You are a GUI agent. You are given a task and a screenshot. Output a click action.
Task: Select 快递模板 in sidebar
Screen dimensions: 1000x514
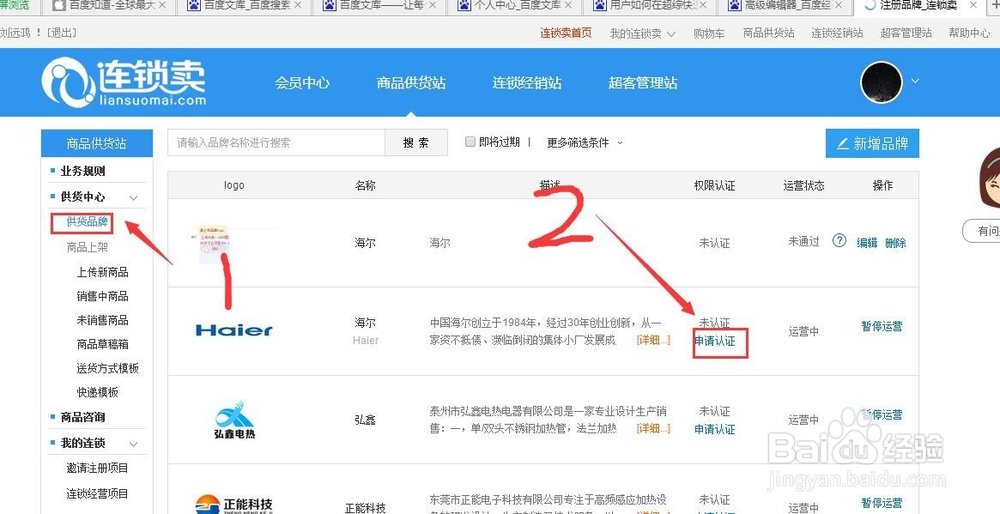(x=98, y=392)
